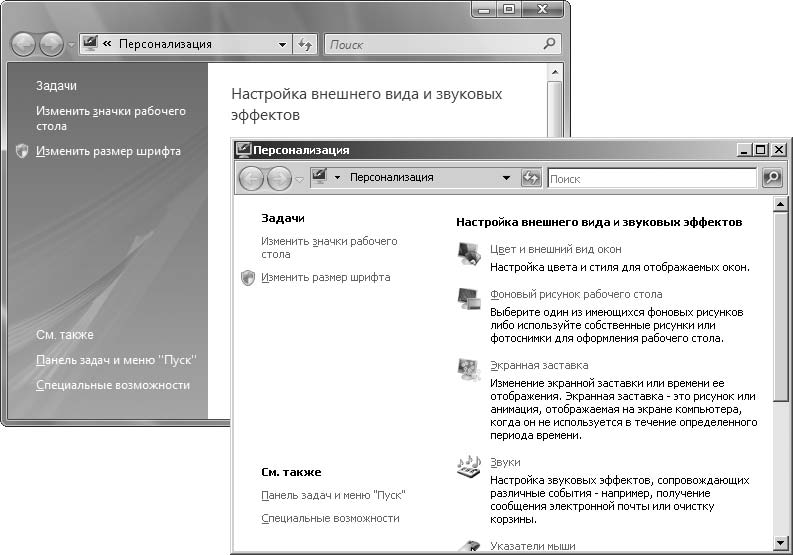Click Персонализация breadcrumb text in the rear window address bar
This screenshot has height=555, width=793.
pyautogui.click(x=165, y=44)
